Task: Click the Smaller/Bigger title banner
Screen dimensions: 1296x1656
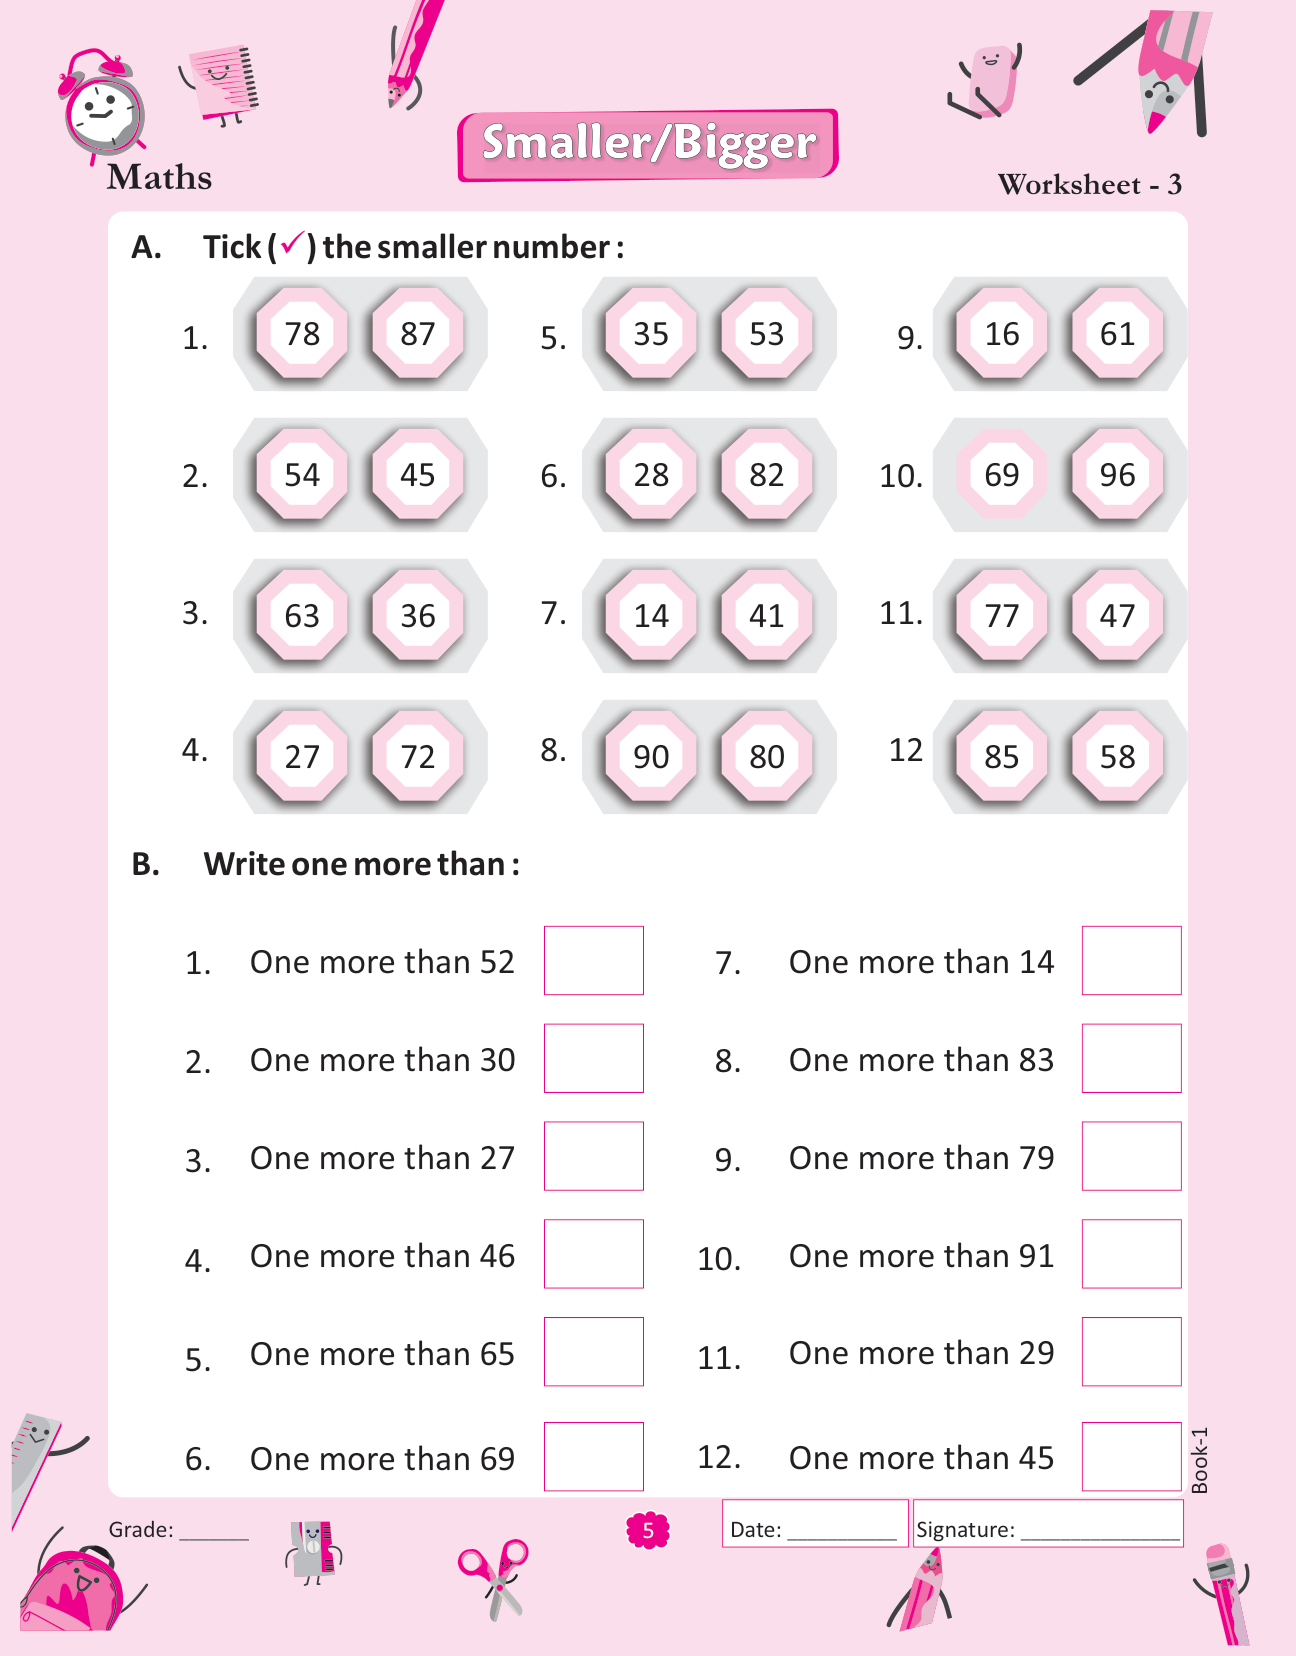Action: click(x=648, y=145)
